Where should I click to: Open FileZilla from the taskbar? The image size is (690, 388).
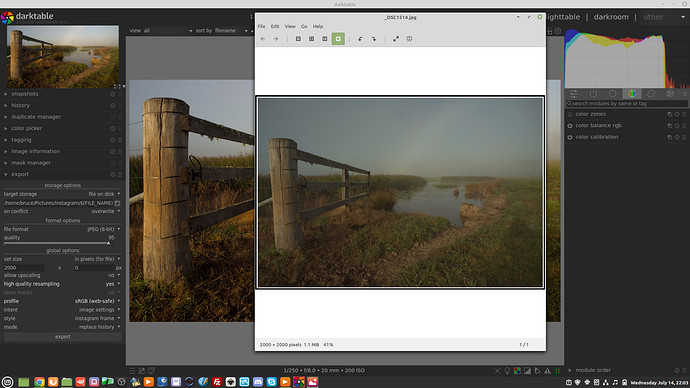click(217, 382)
